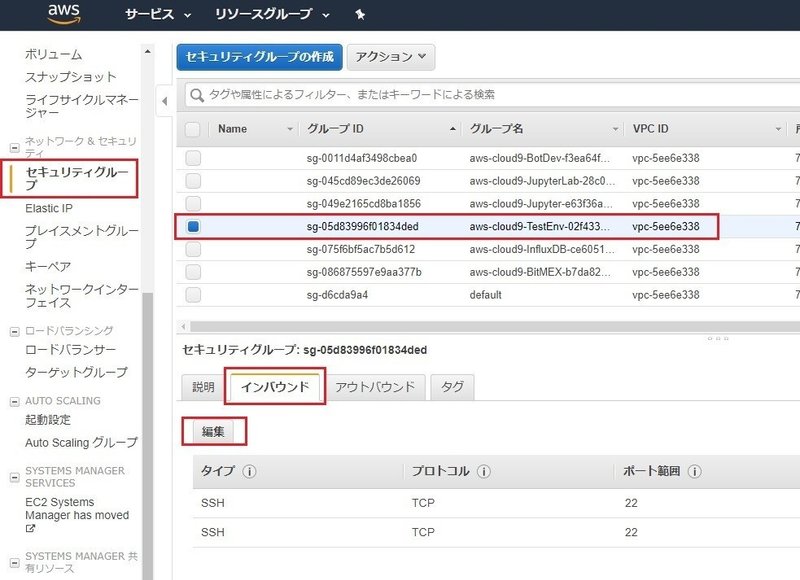Check the row sg-045cd89ec3de26069
800x580 pixels.
click(193, 181)
